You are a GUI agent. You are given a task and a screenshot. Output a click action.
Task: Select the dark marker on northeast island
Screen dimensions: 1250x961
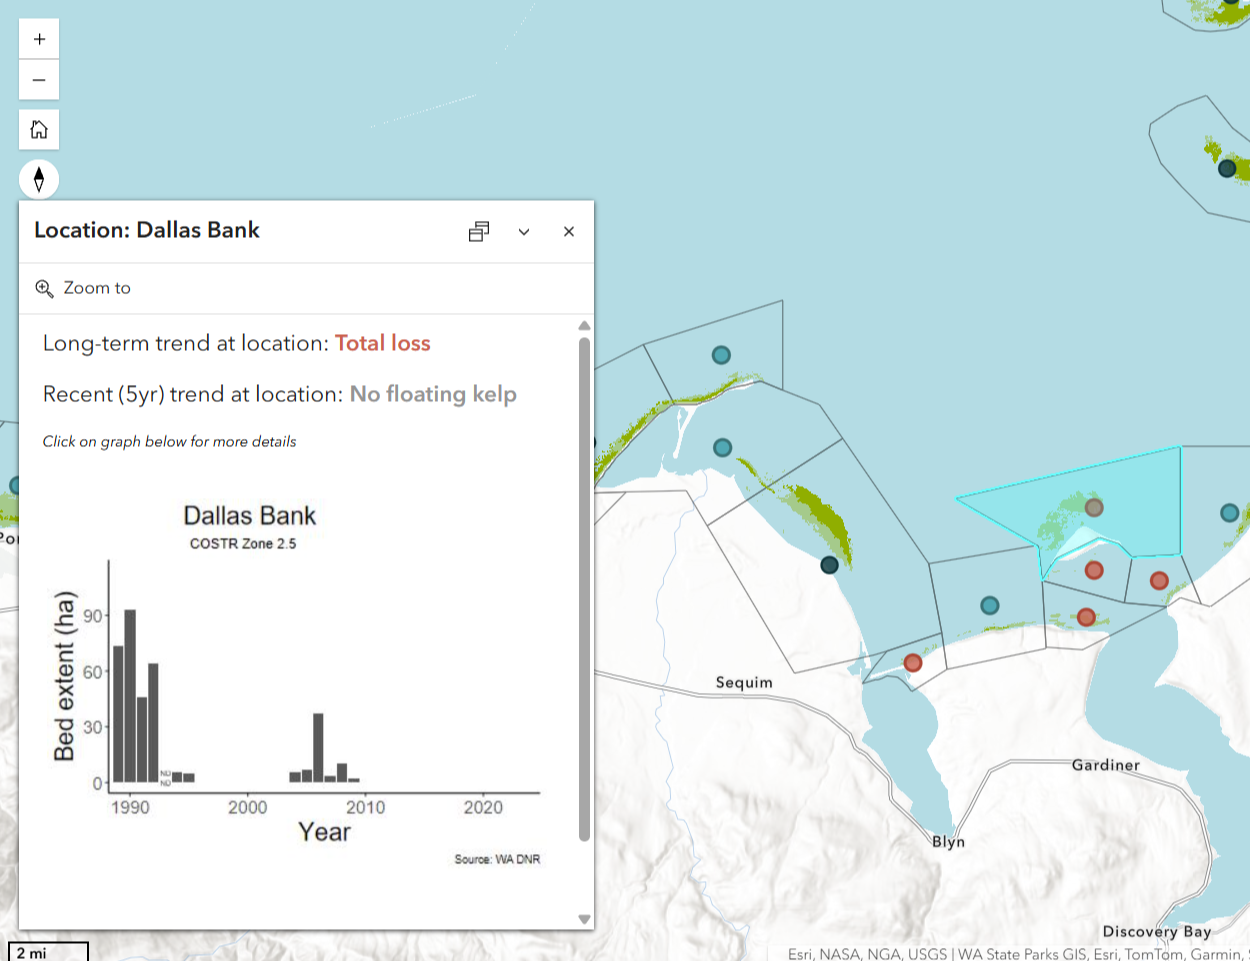tap(1227, 169)
